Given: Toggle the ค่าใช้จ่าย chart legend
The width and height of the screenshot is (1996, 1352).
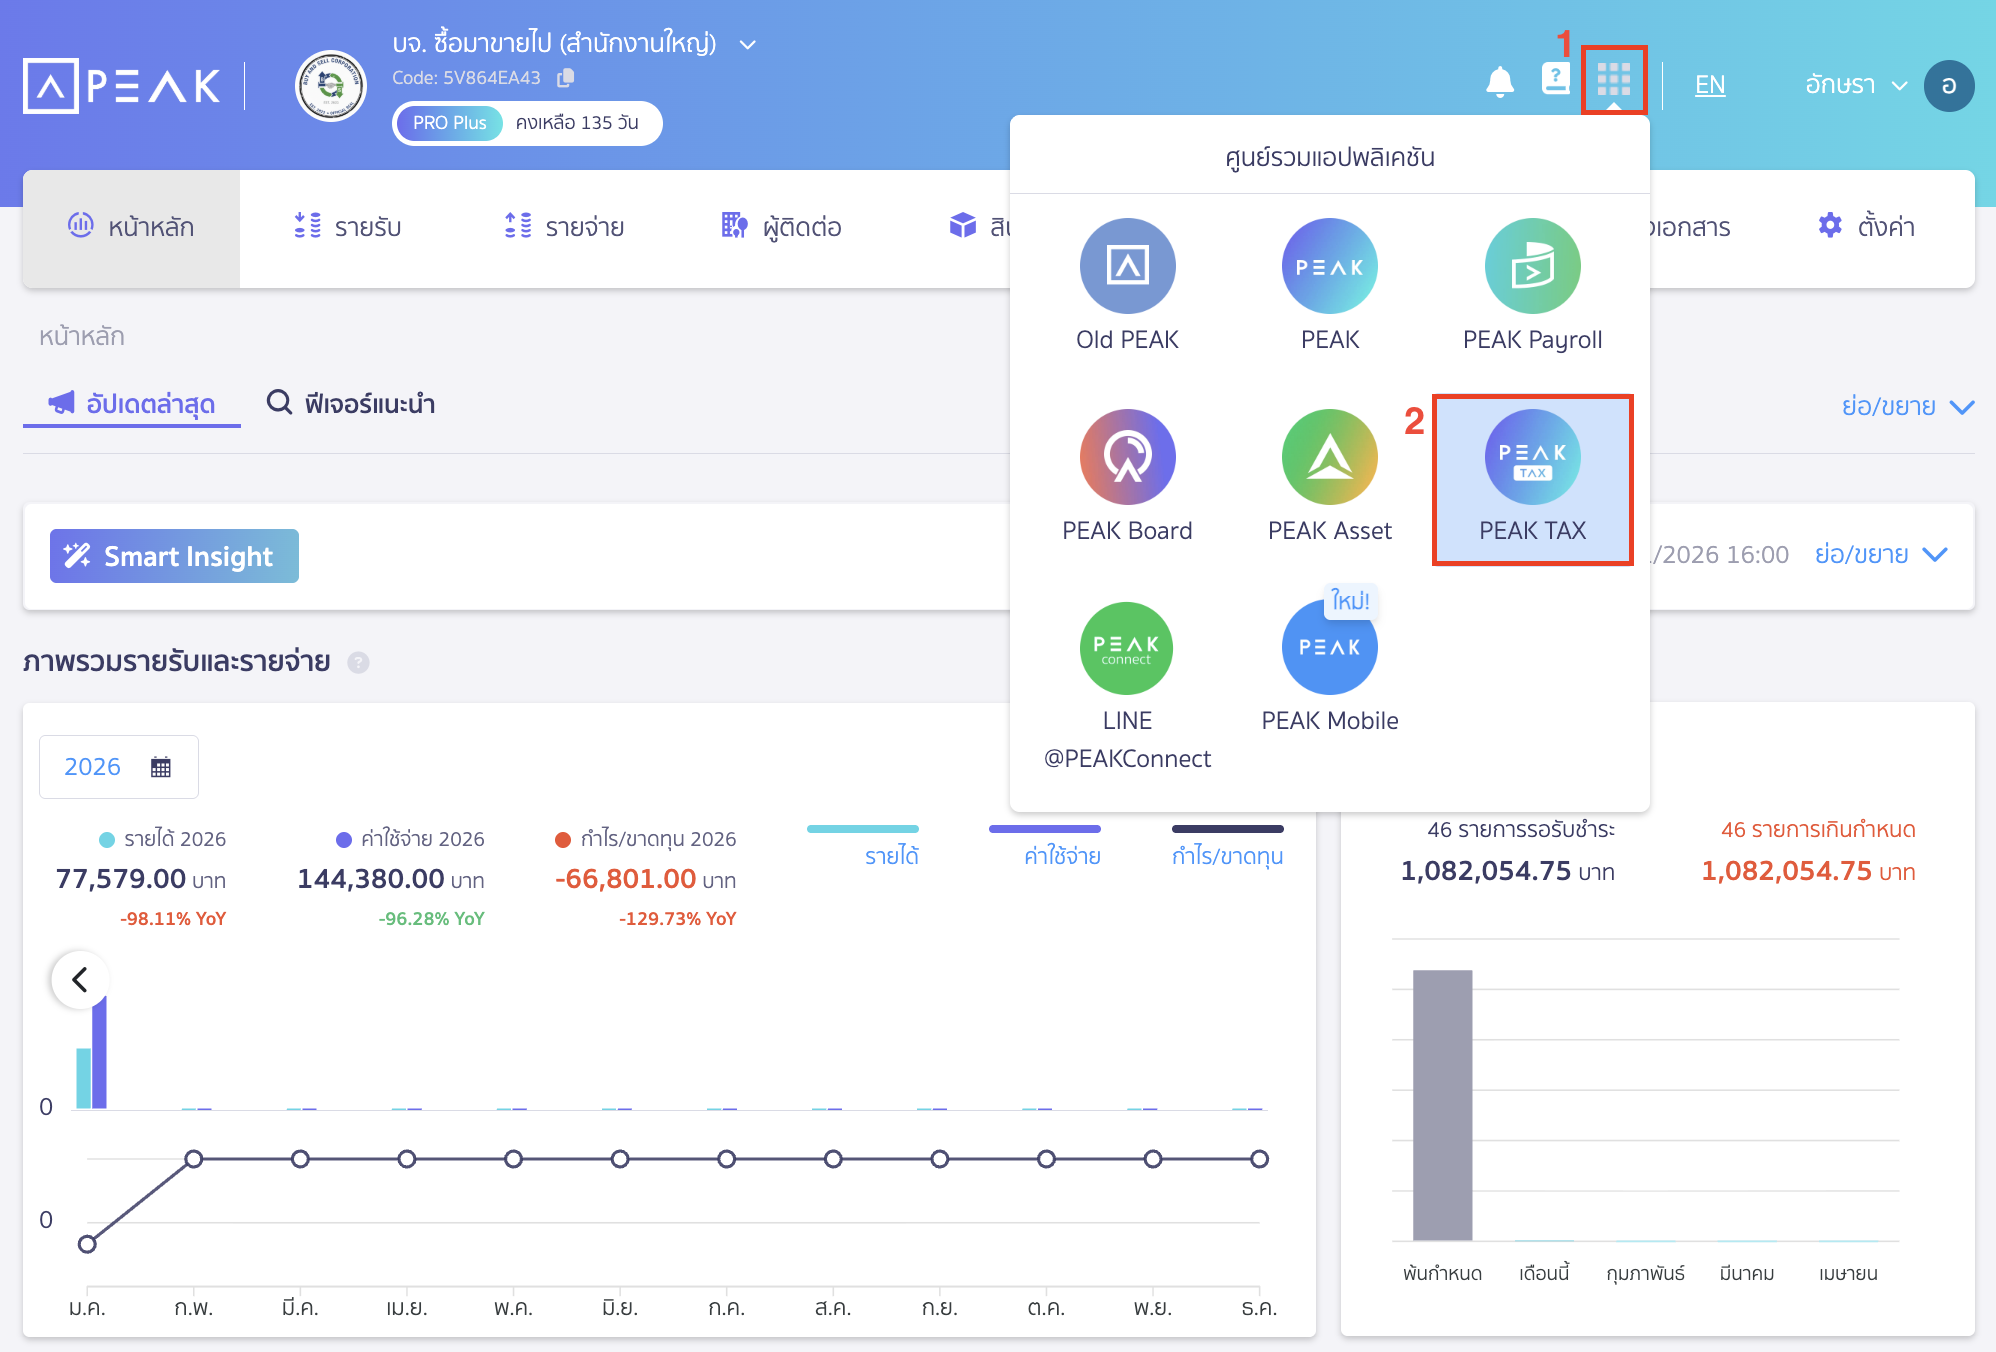Looking at the screenshot, I should (x=1062, y=855).
